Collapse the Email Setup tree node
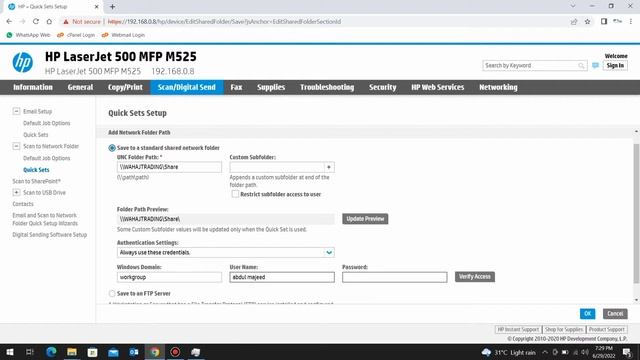Viewport: 640px width, 360px height. [16, 111]
